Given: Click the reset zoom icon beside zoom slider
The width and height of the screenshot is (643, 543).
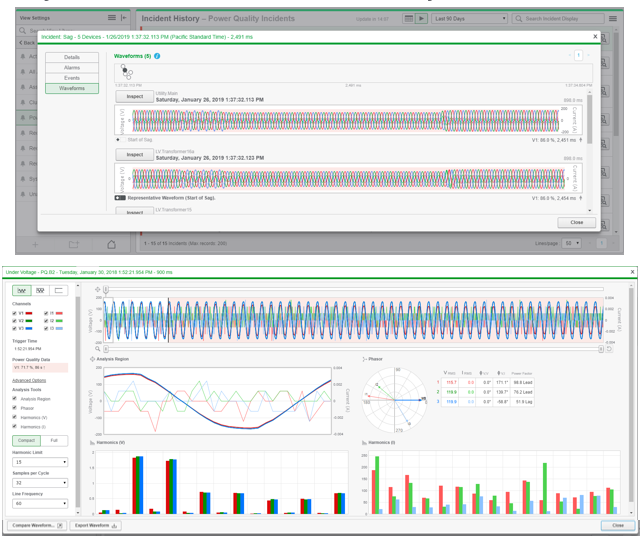Looking at the screenshot, I should tap(609, 349).
